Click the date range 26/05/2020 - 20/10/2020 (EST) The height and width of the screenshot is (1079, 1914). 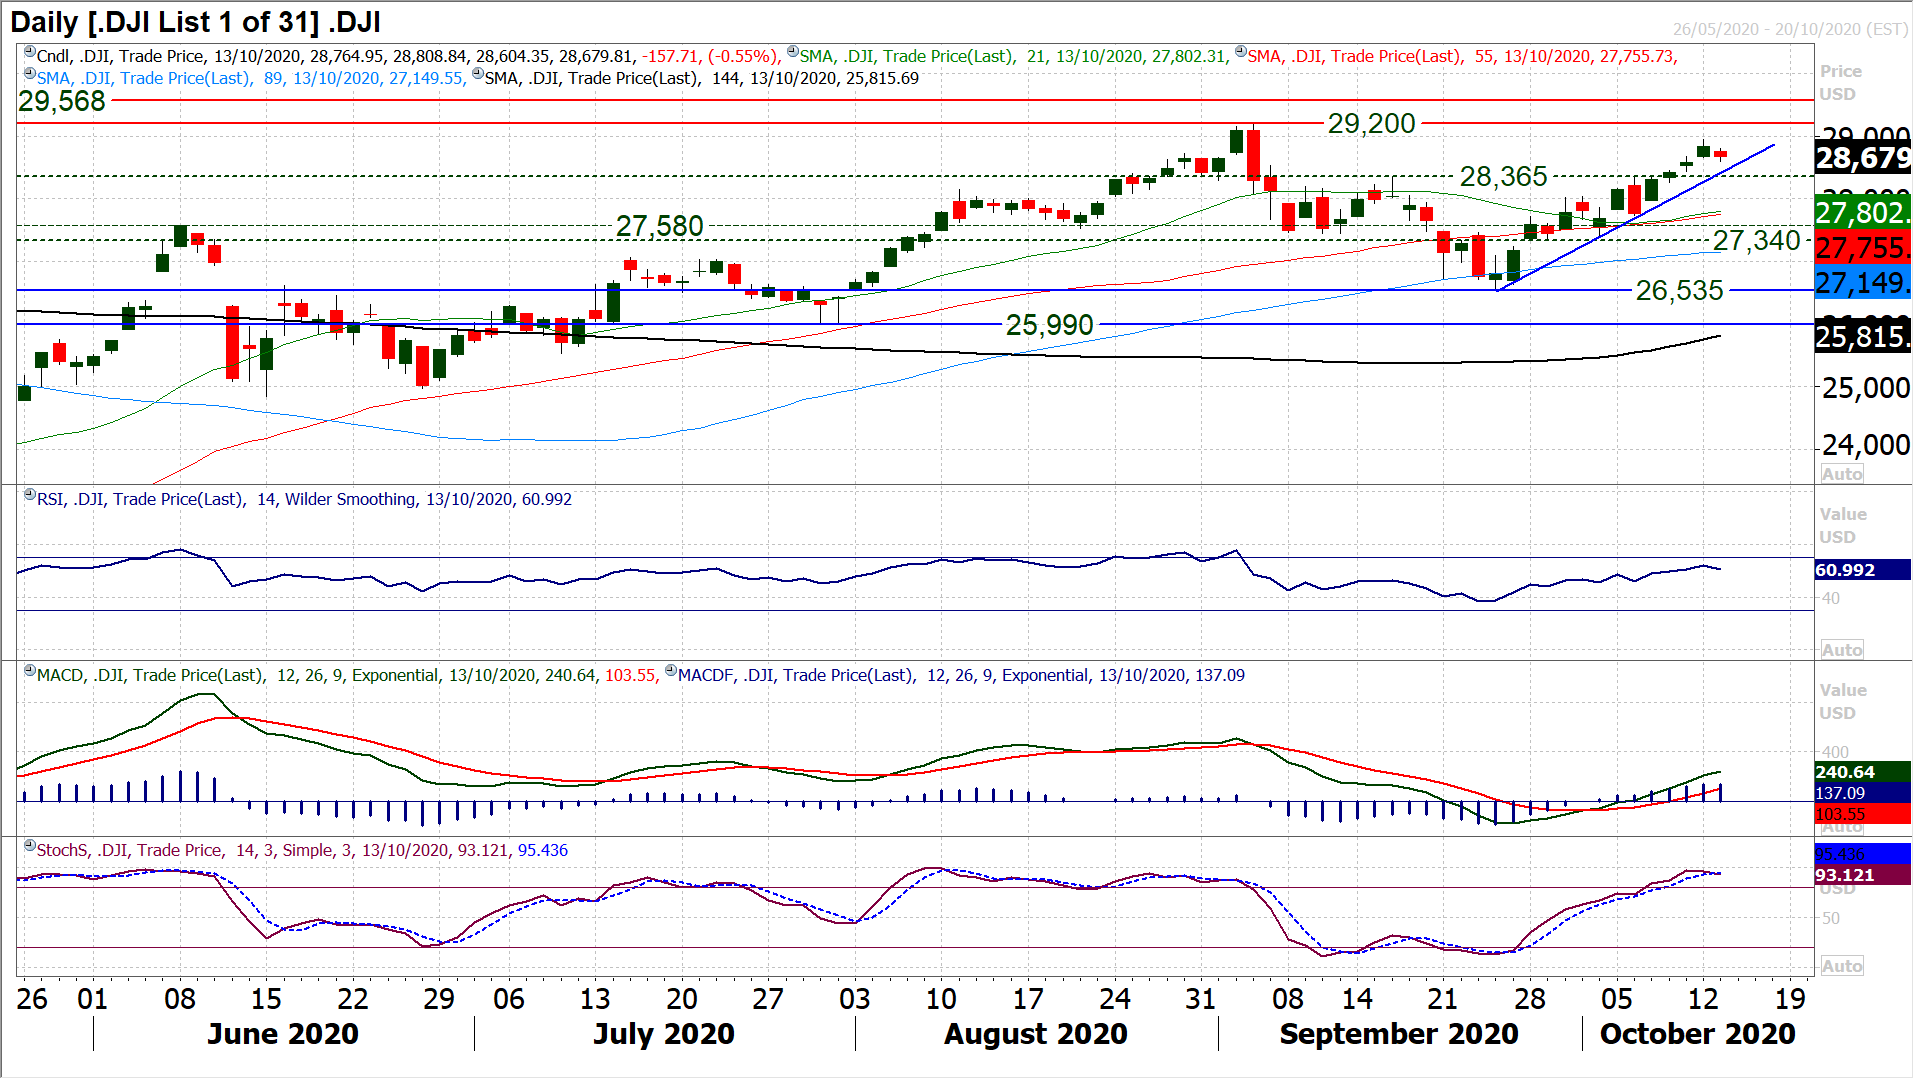click(x=1790, y=29)
